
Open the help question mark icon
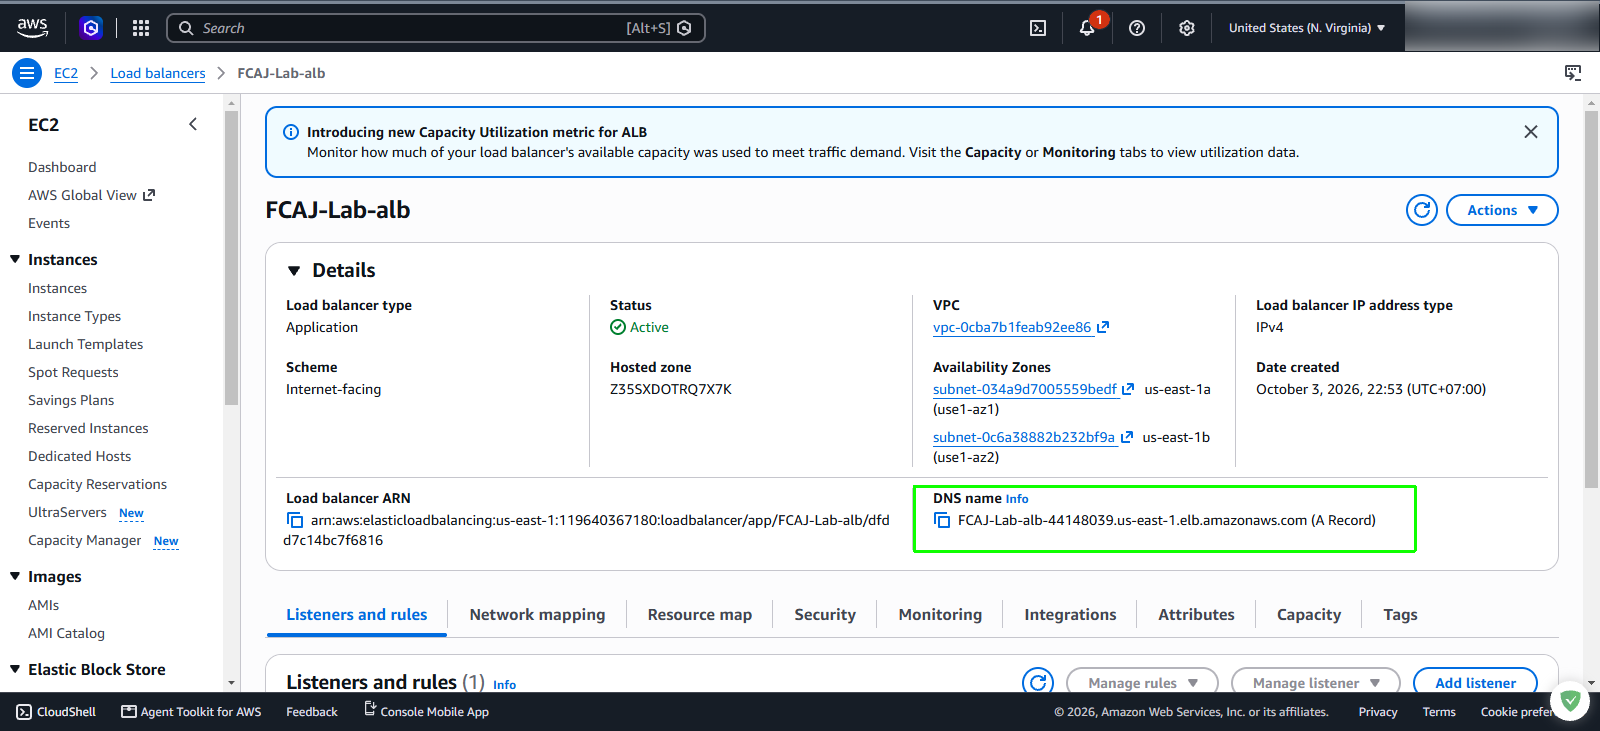(x=1137, y=28)
